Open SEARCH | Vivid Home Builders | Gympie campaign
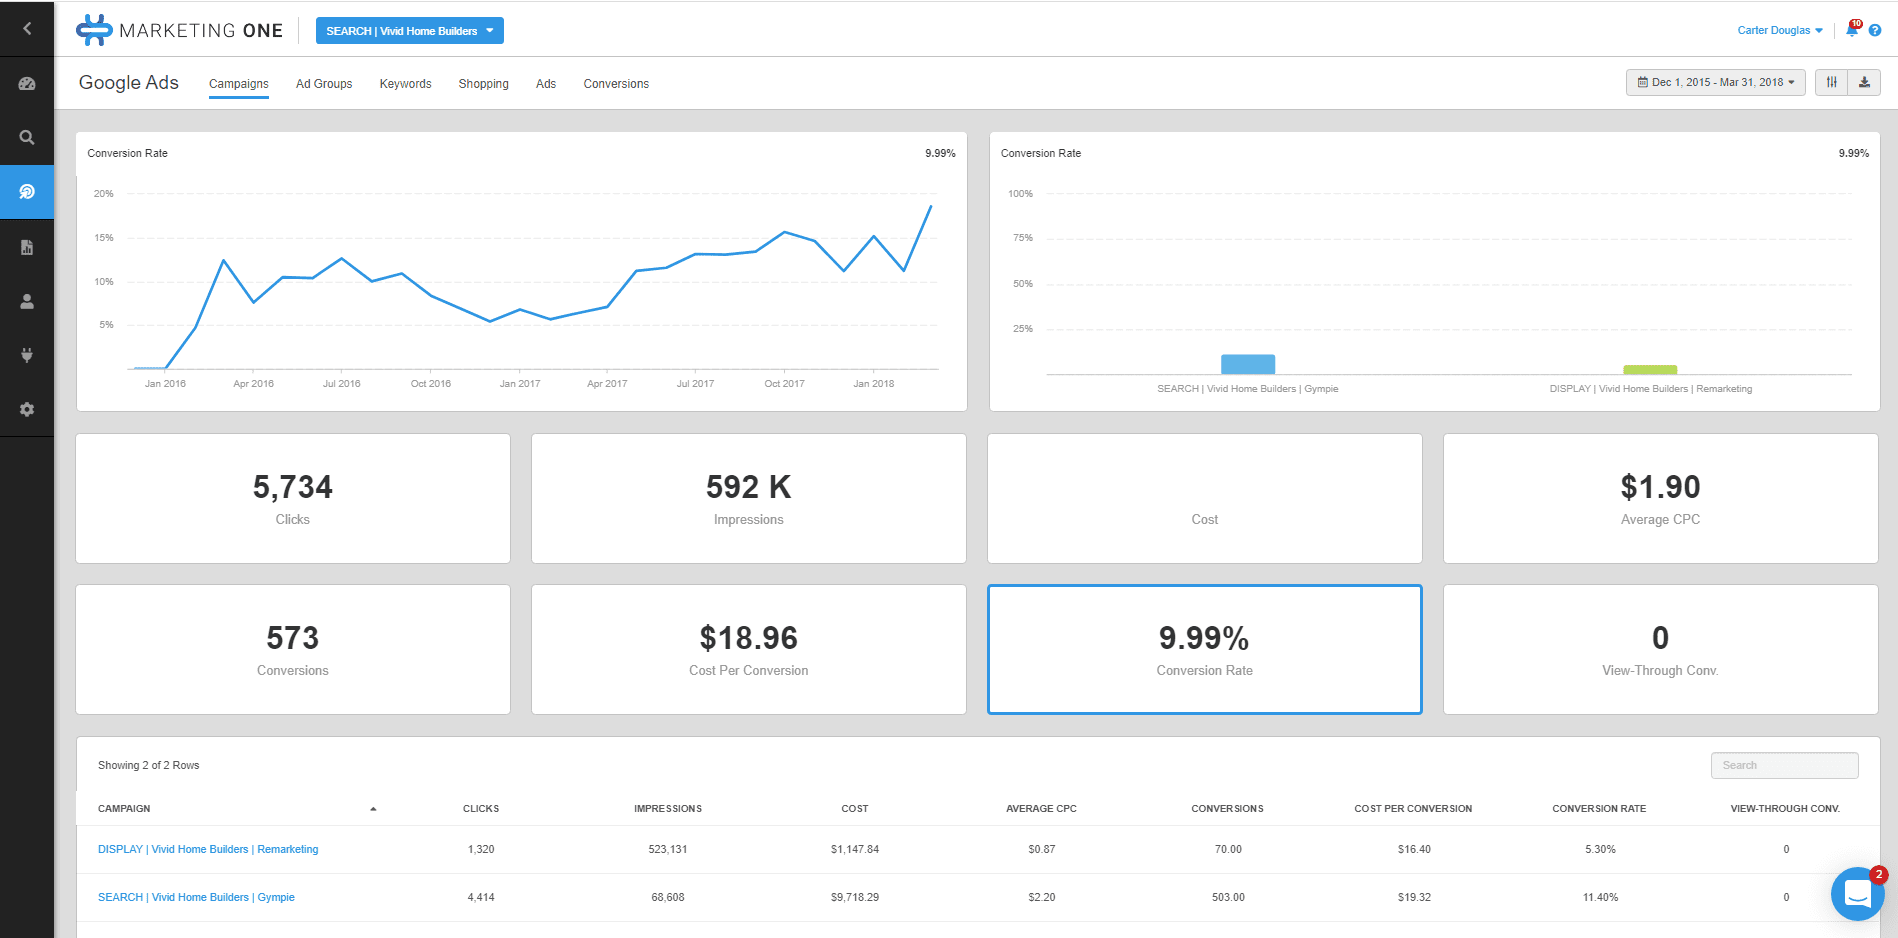This screenshot has width=1898, height=938. pyautogui.click(x=196, y=897)
